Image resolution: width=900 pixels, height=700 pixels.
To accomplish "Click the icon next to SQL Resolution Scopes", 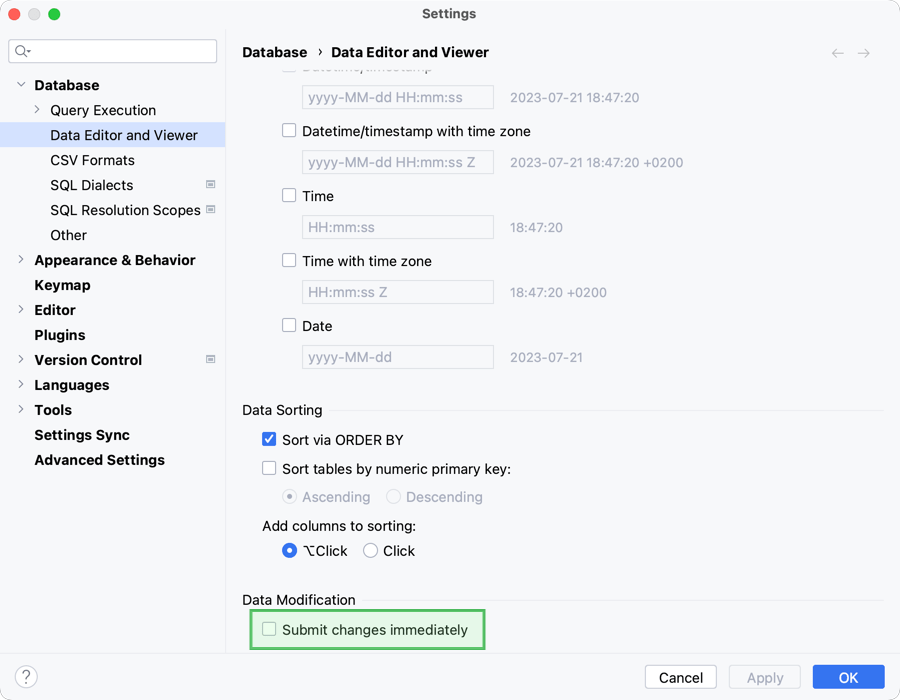I will click(x=209, y=210).
